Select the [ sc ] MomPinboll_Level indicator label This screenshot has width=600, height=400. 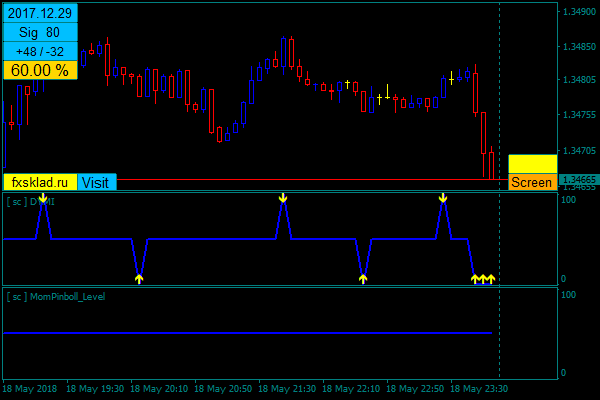pyautogui.click(x=56, y=297)
